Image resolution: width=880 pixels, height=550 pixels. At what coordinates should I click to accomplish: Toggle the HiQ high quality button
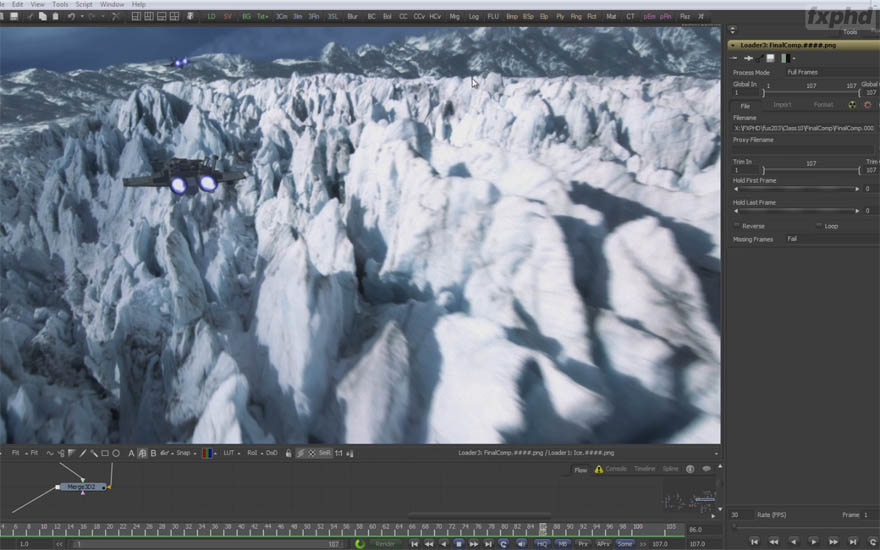point(542,544)
